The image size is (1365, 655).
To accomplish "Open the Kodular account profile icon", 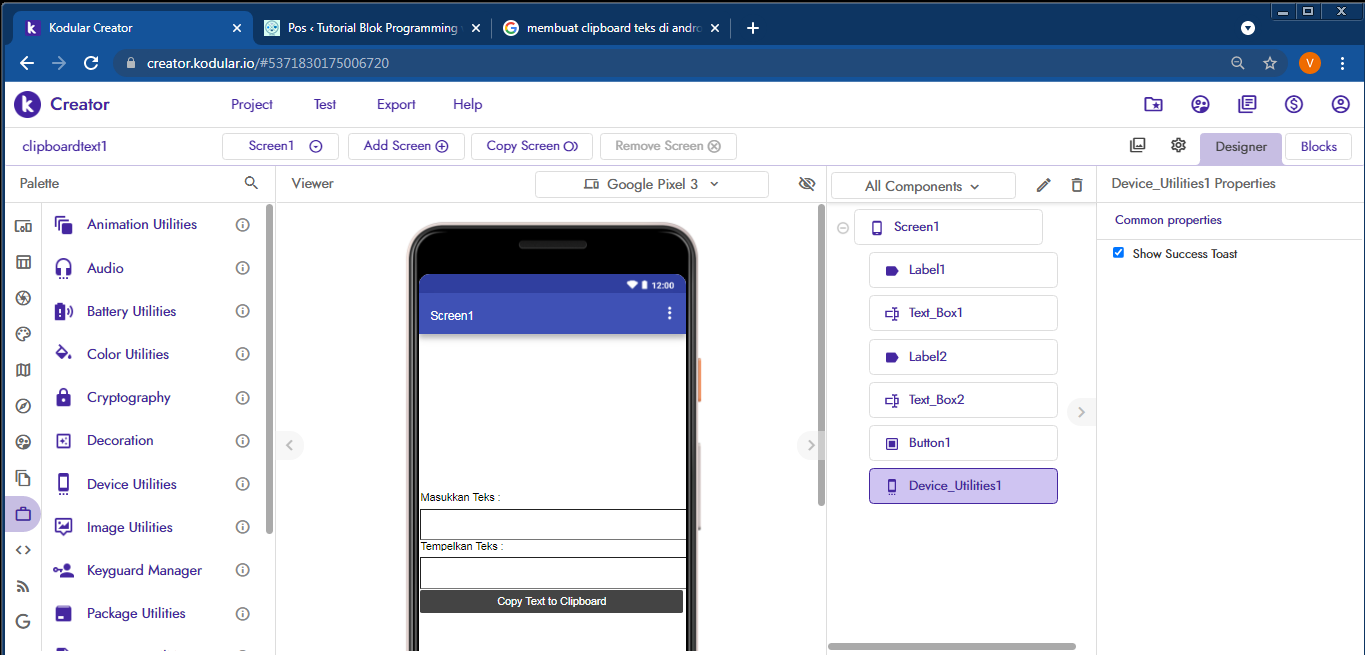I will tap(1340, 104).
